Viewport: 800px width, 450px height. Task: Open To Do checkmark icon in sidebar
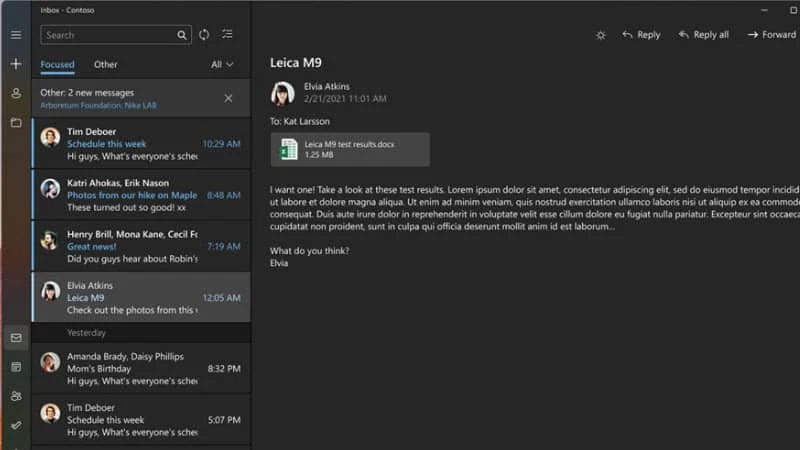point(16,425)
